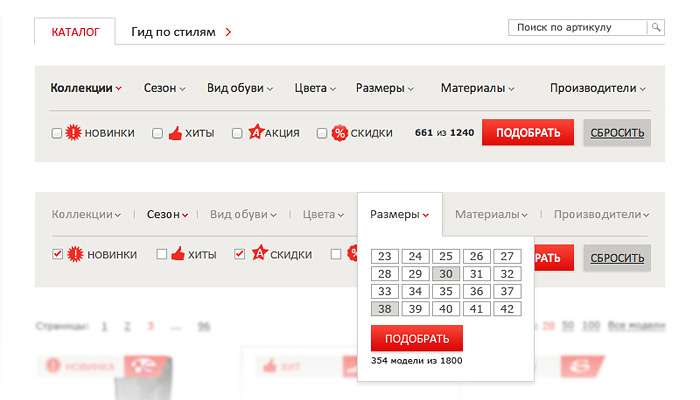Click ПОДОБРАТЬ button in upper filter
The image size is (700, 400).
[x=528, y=132]
